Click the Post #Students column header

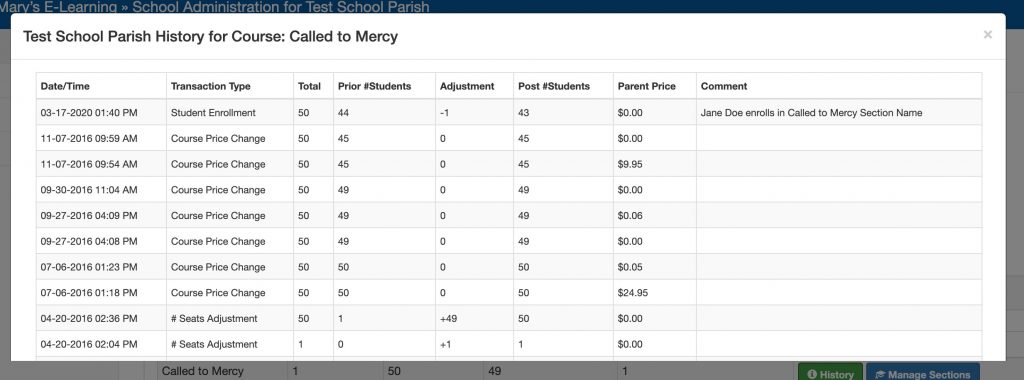point(554,86)
